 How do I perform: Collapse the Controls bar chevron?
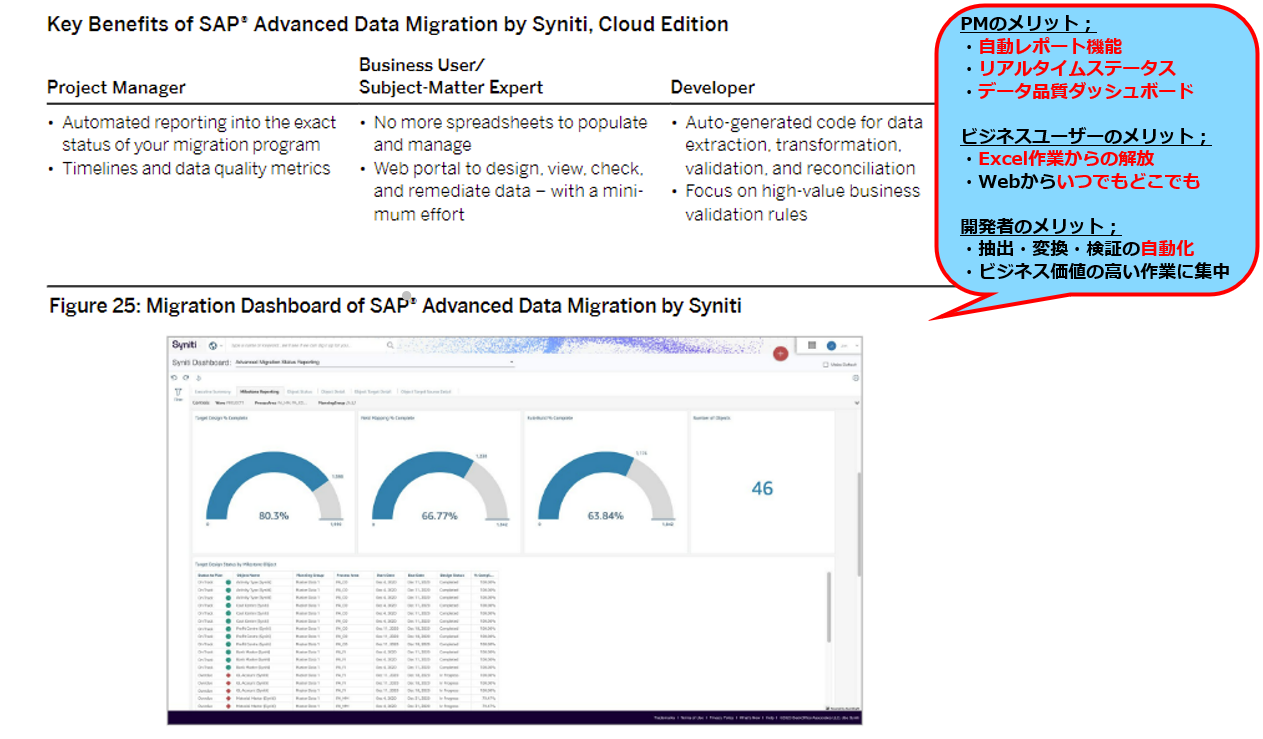[x=856, y=402]
